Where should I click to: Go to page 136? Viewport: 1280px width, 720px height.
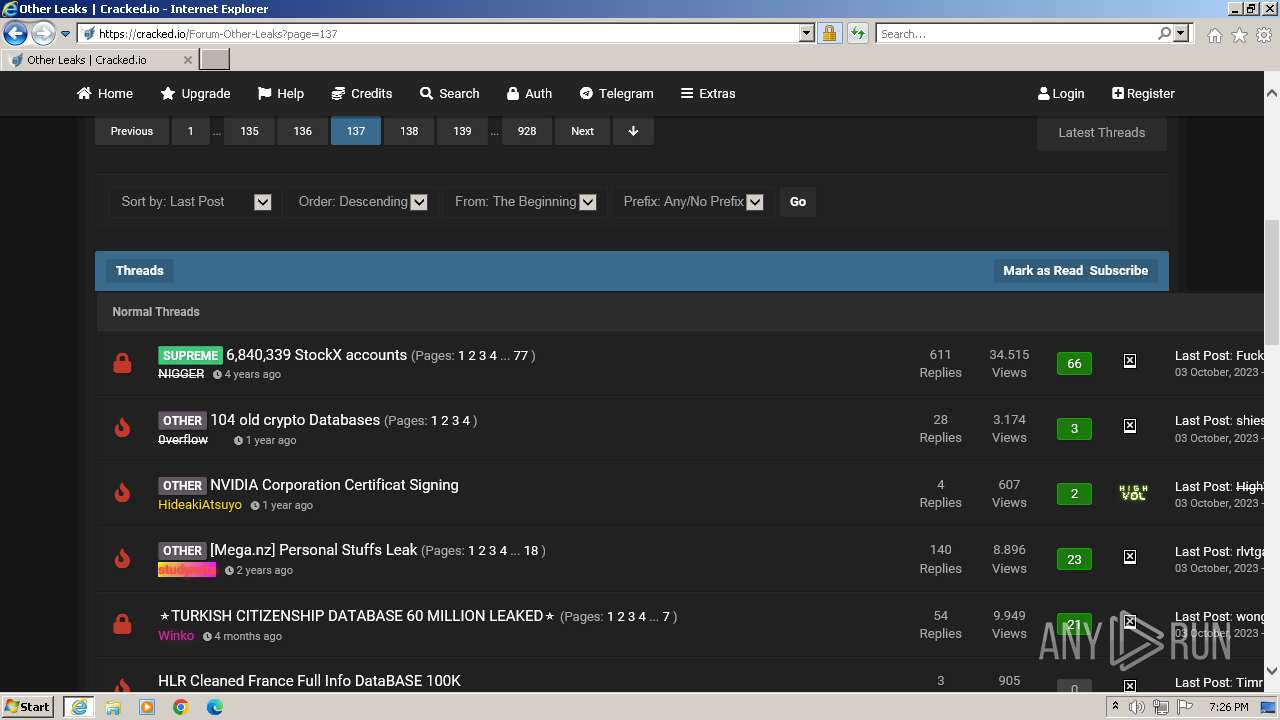pos(302,131)
